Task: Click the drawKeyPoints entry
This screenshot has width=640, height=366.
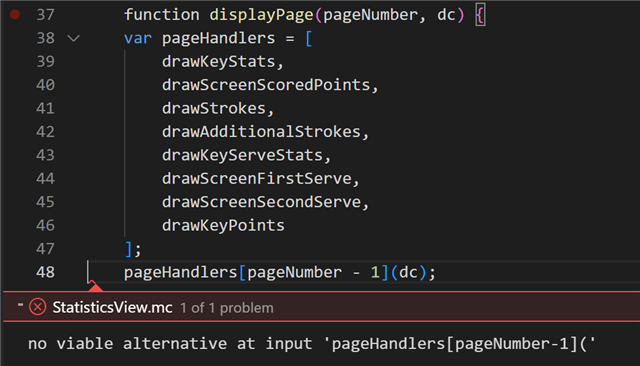Action: pos(223,226)
